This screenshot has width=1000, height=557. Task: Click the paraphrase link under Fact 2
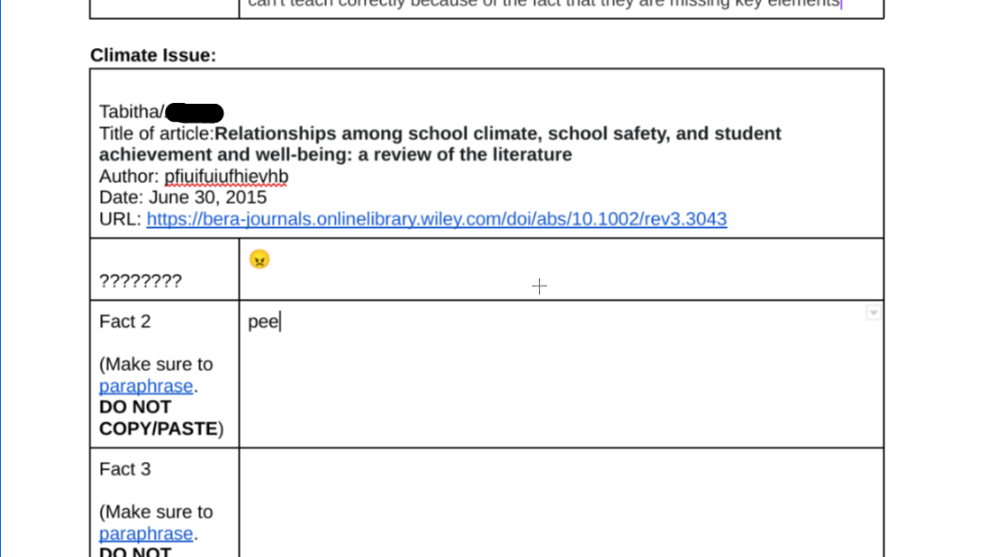click(146, 386)
